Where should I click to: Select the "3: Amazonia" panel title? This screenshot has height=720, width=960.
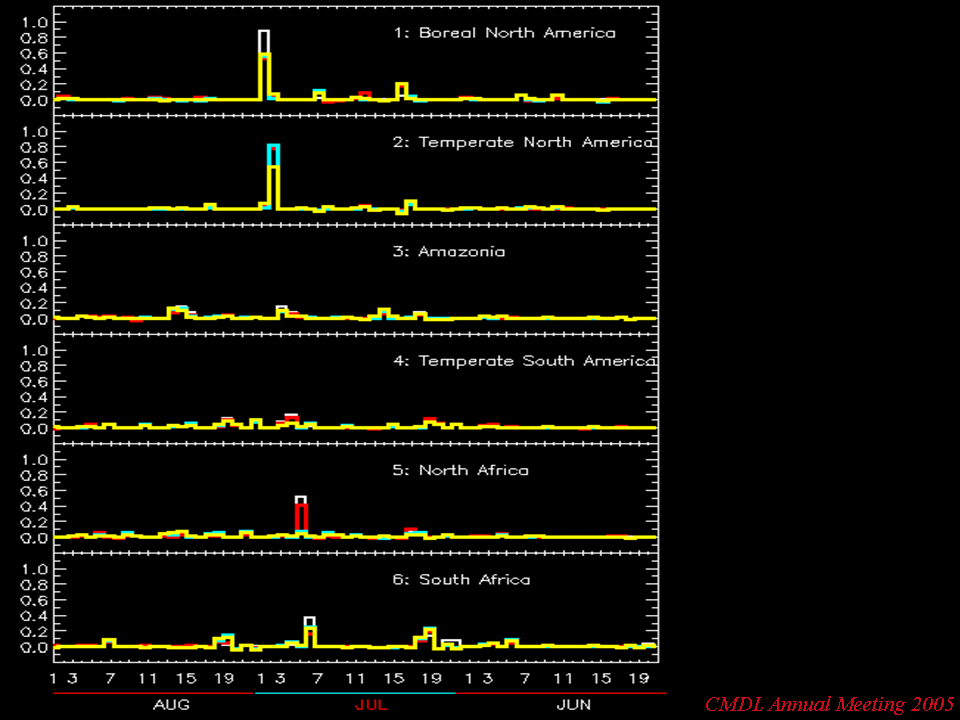(x=449, y=252)
